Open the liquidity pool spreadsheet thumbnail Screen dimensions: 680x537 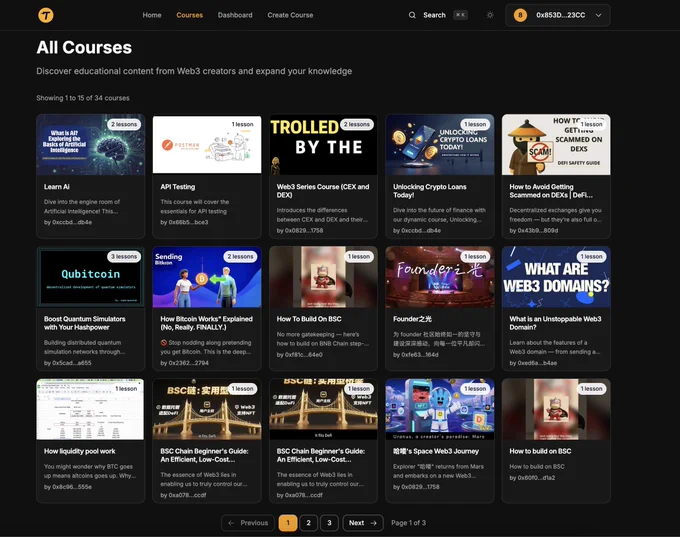coord(91,409)
